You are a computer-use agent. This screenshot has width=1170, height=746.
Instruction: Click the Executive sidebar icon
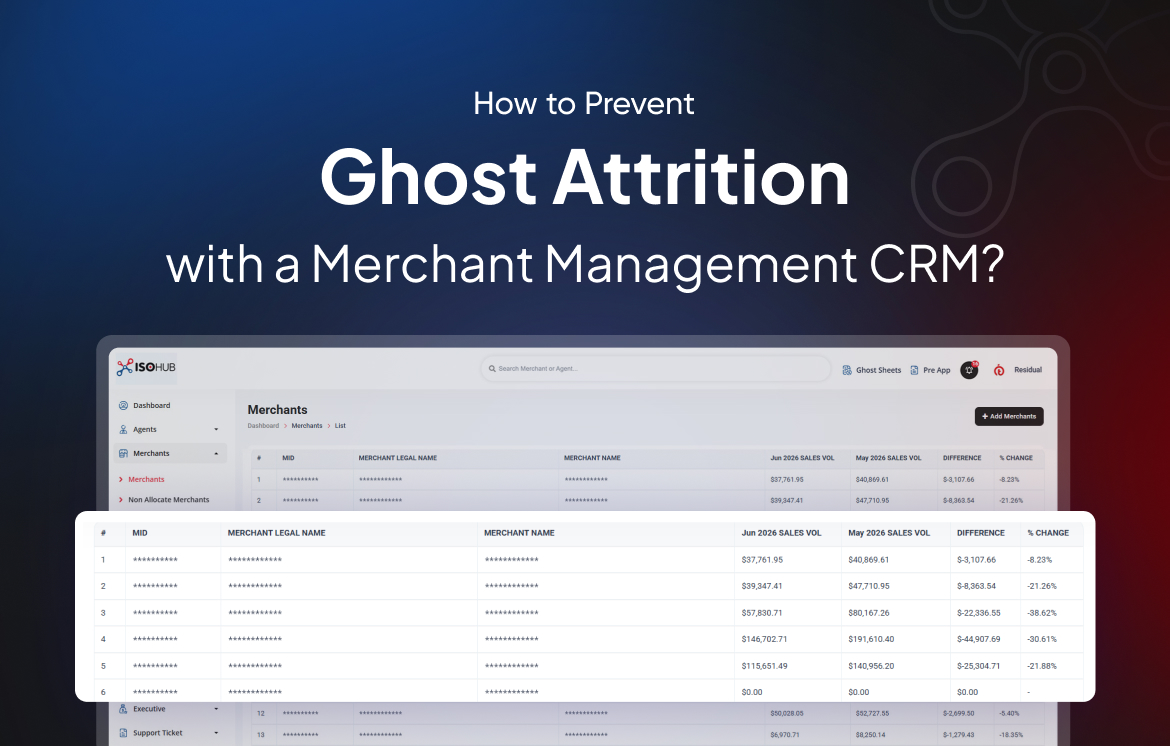(x=123, y=709)
